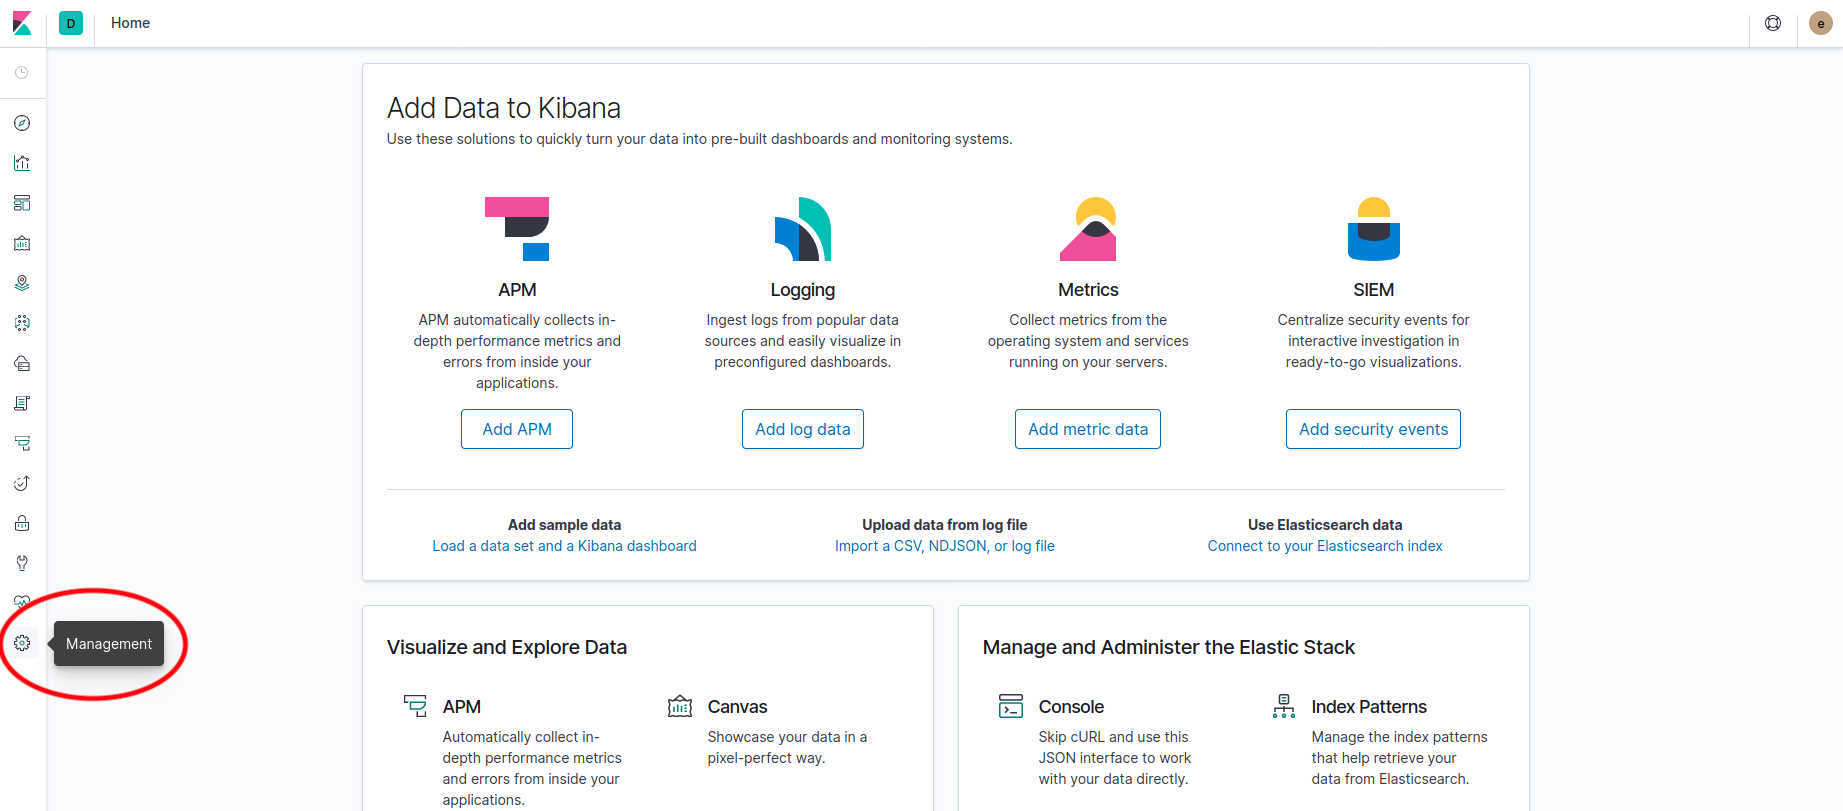Screen dimensions: 1843x811
Task: Click the Canvas icon in Visualize section
Action: click(x=680, y=706)
